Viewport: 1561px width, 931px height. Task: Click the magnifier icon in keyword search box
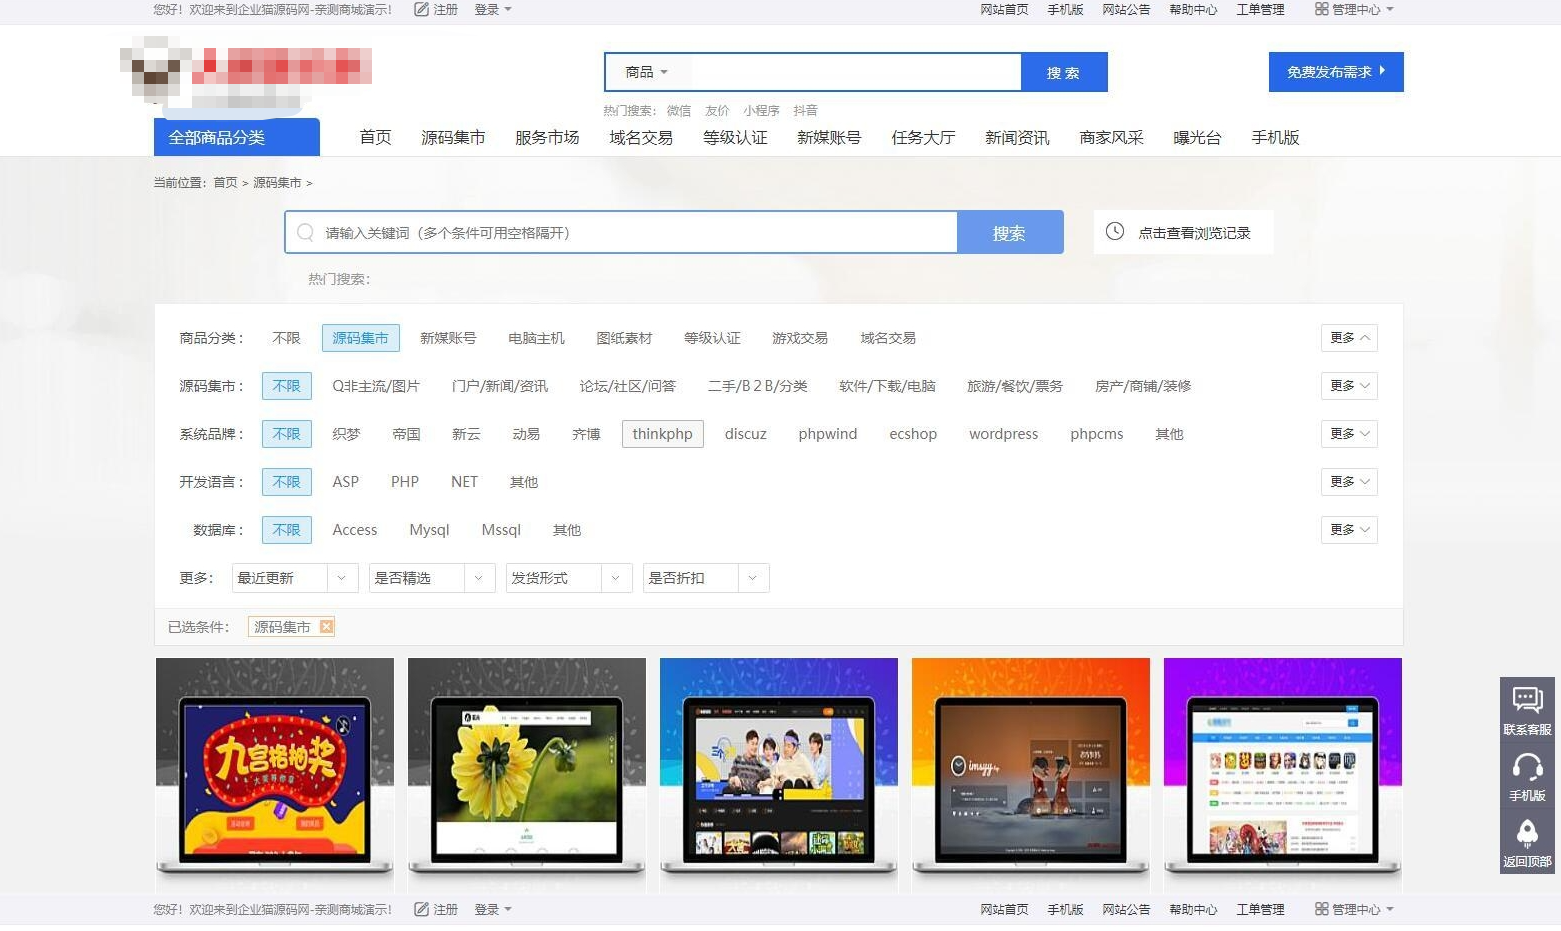coord(305,232)
